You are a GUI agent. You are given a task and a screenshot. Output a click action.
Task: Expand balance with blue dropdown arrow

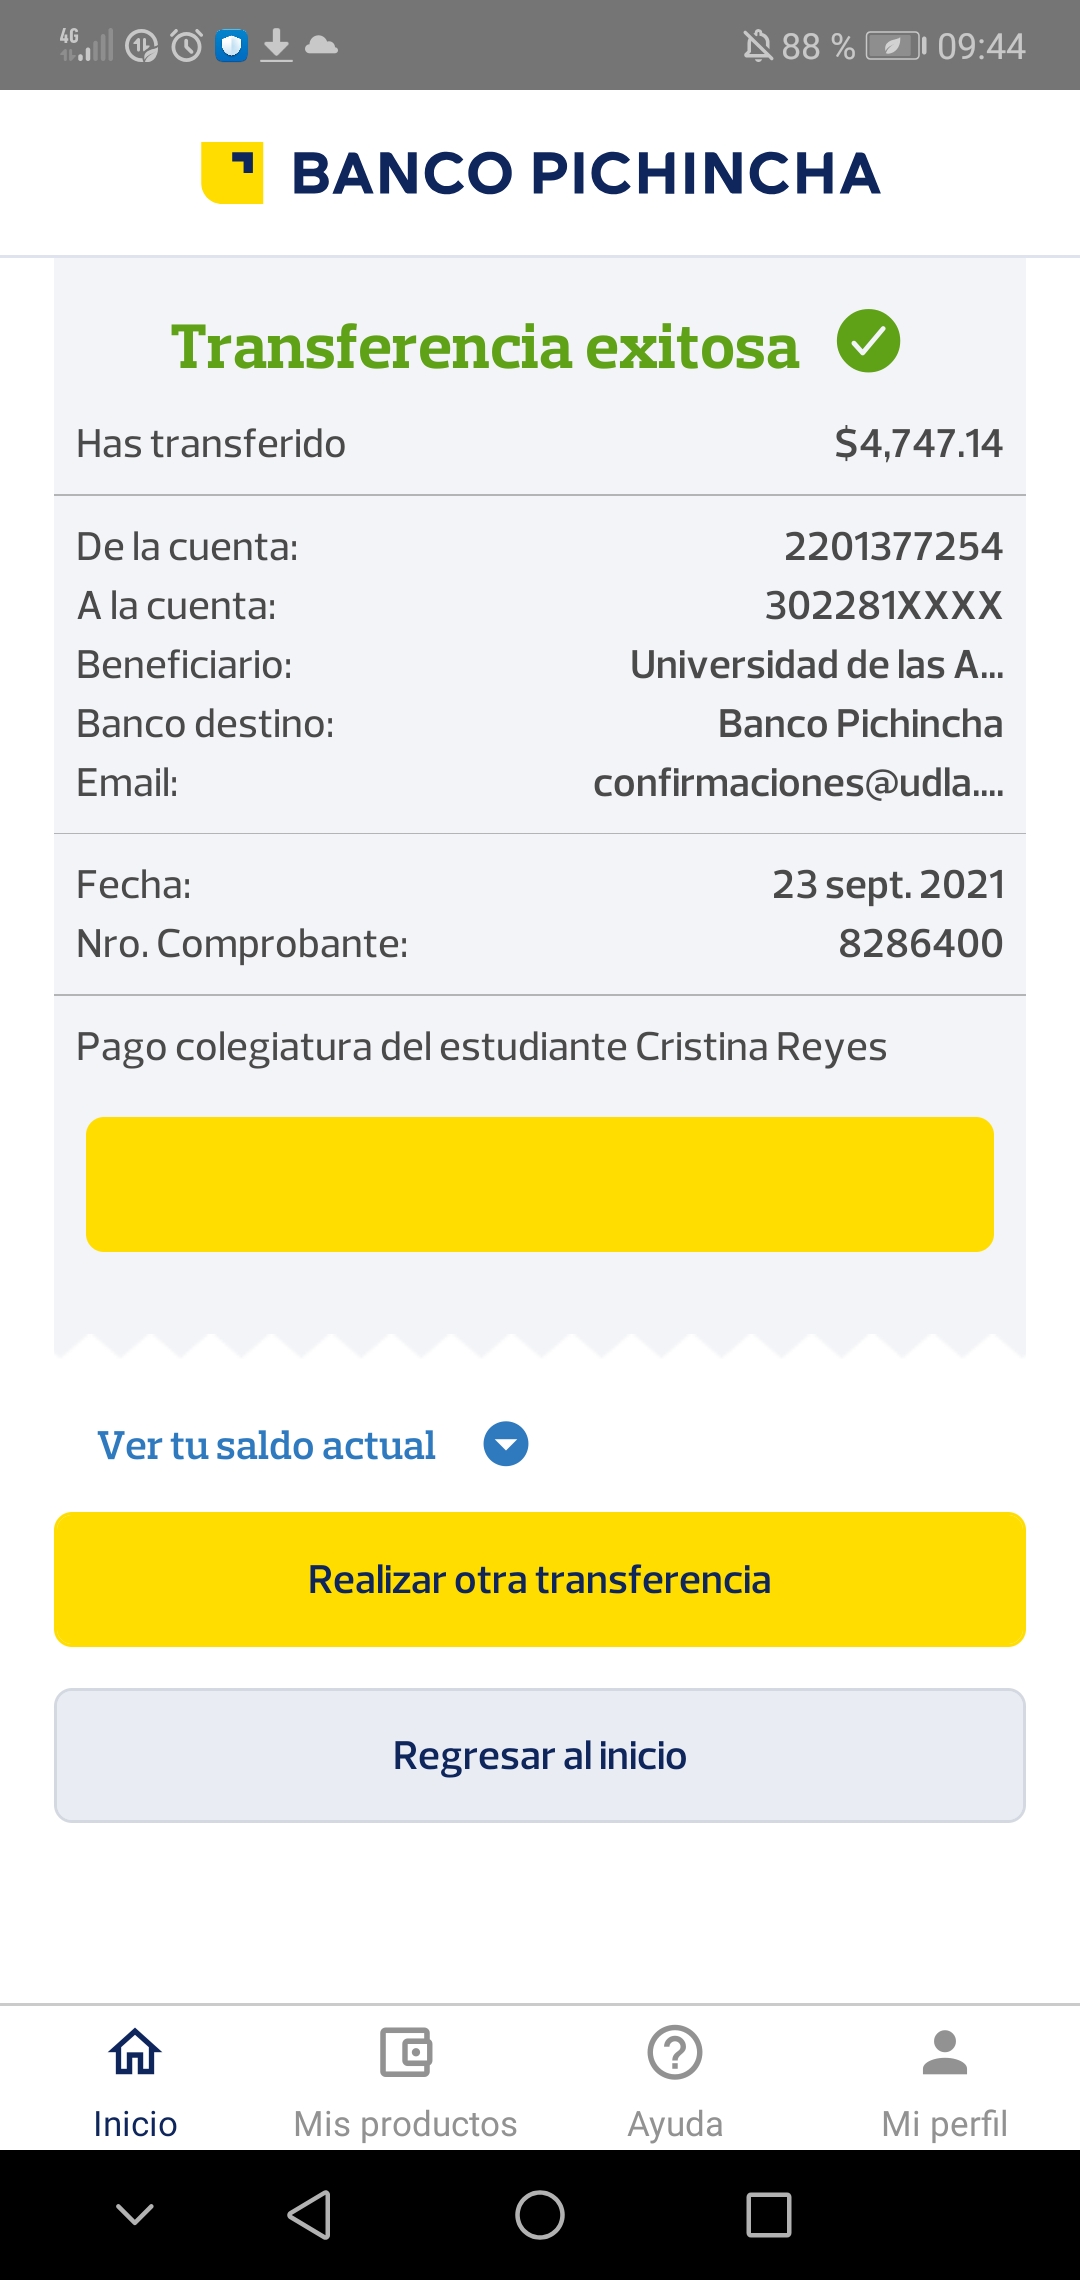pyautogui.click(x=506, y=1445)
